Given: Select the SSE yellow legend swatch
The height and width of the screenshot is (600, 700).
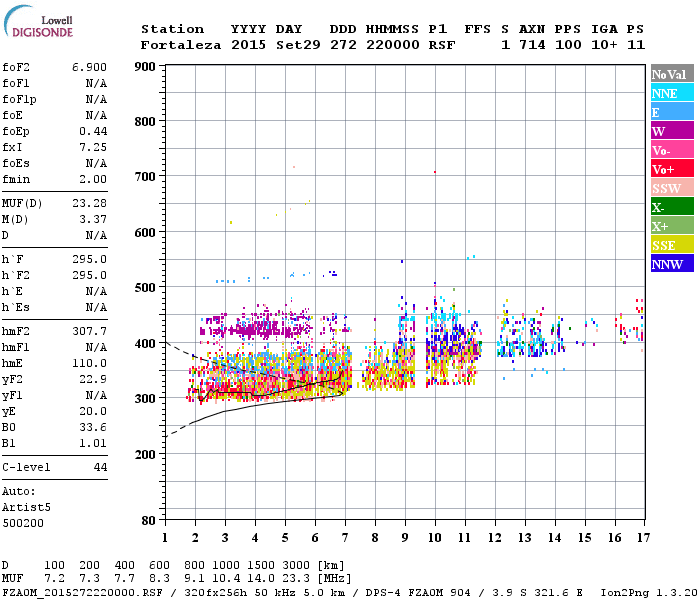Looking at the screenshot, I should 672,245.
